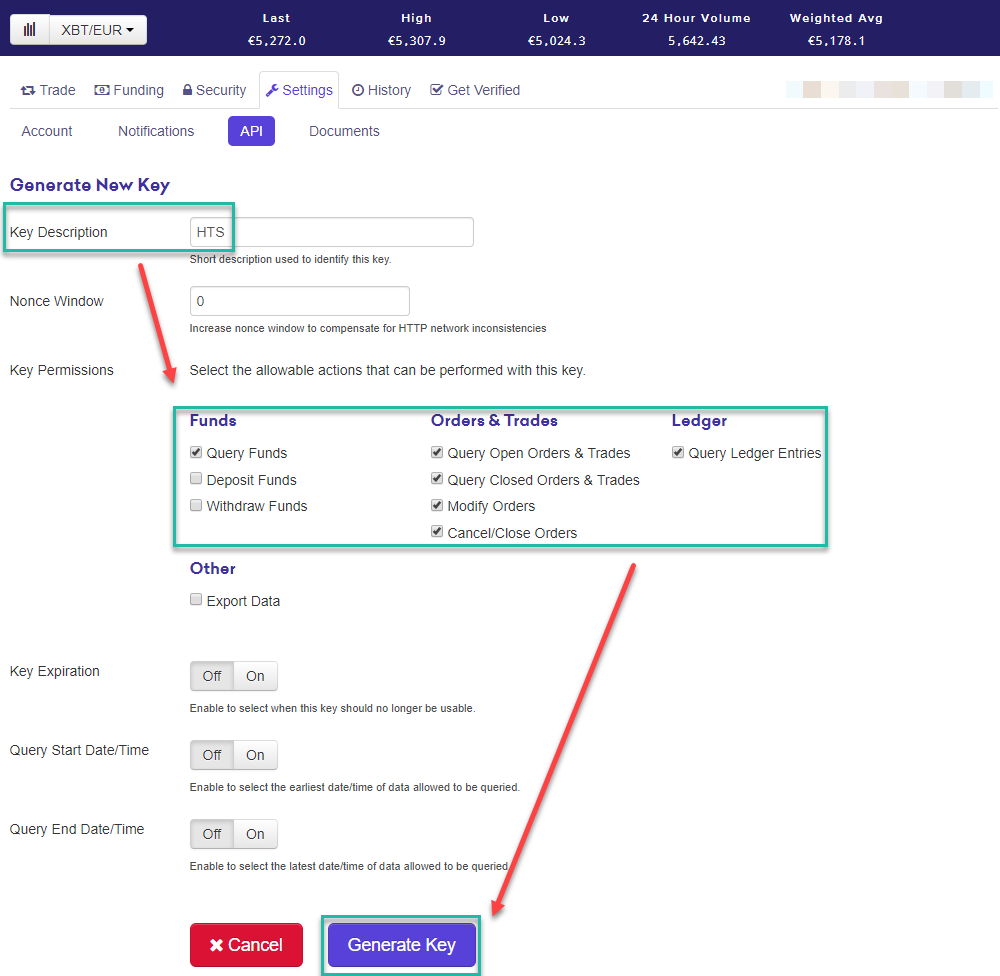Viewport: 1000px width, 976px height.
Task: Open the Notifications tab
Action: coord(156,131)
